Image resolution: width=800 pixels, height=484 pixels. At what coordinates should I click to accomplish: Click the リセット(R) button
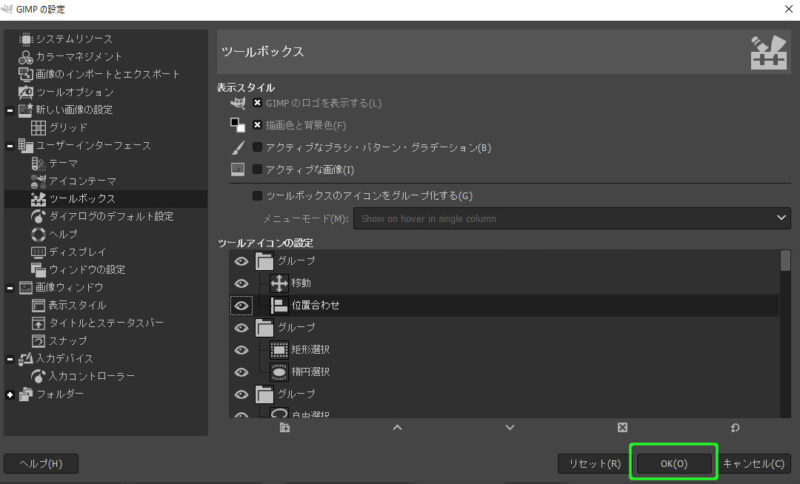pos(594,464)
